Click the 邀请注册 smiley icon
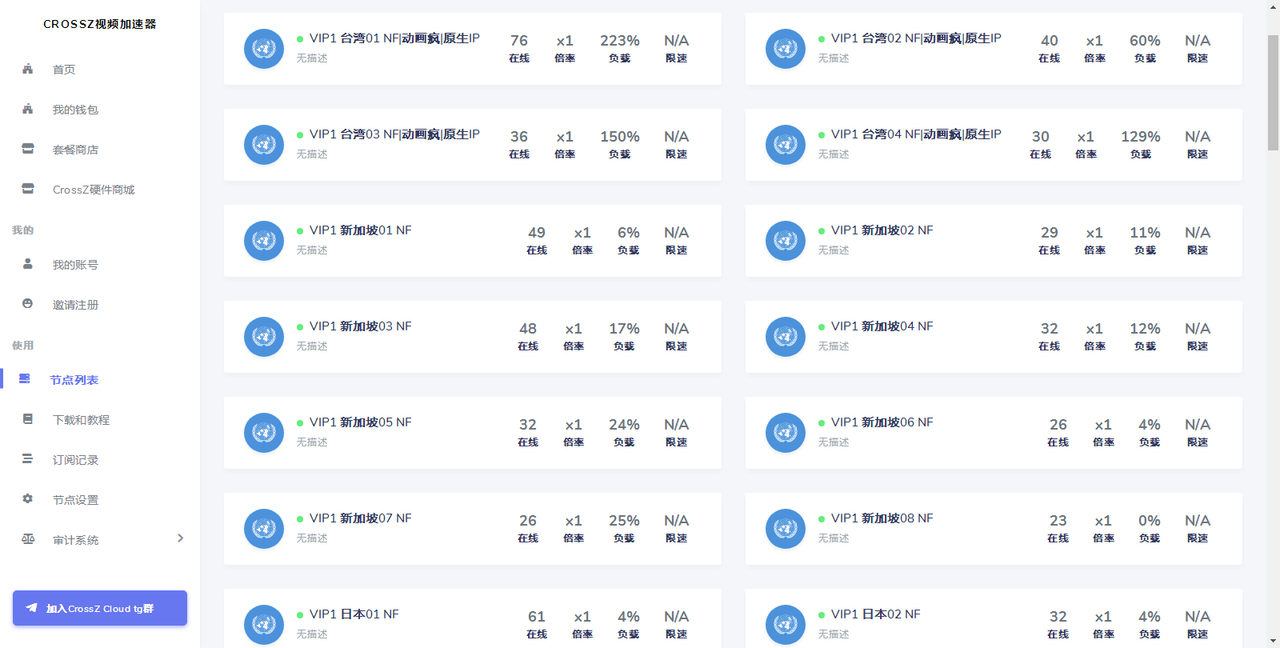 point(28,304)
